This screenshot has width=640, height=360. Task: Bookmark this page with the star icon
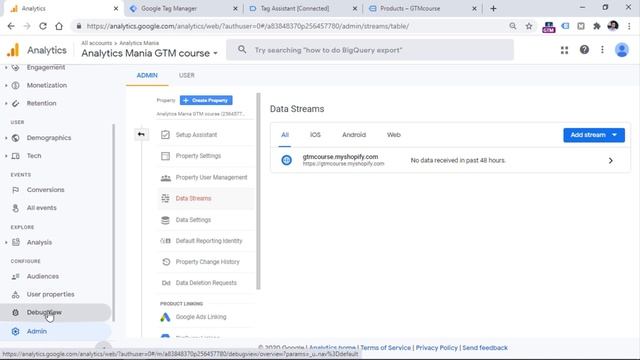click(529, 26)
